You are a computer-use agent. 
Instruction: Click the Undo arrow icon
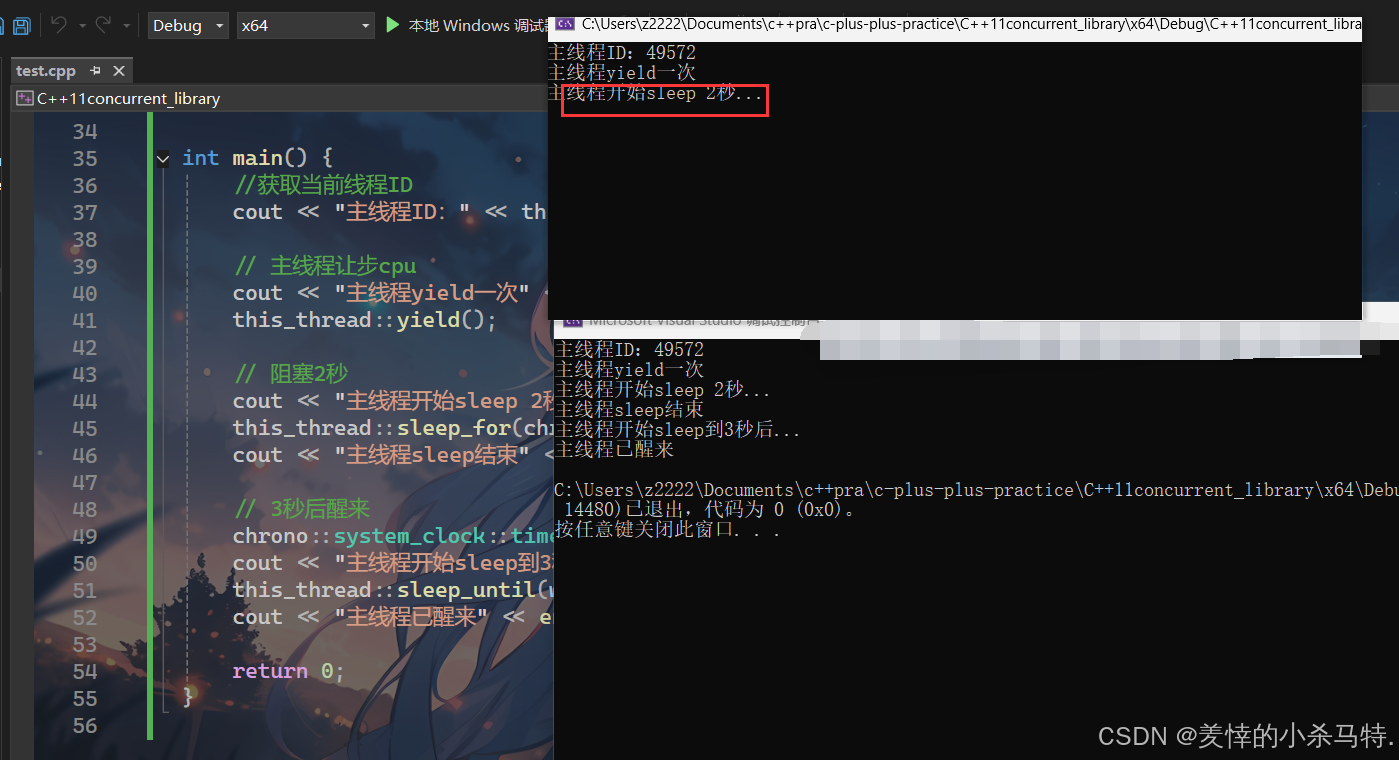tap(59, 25)
